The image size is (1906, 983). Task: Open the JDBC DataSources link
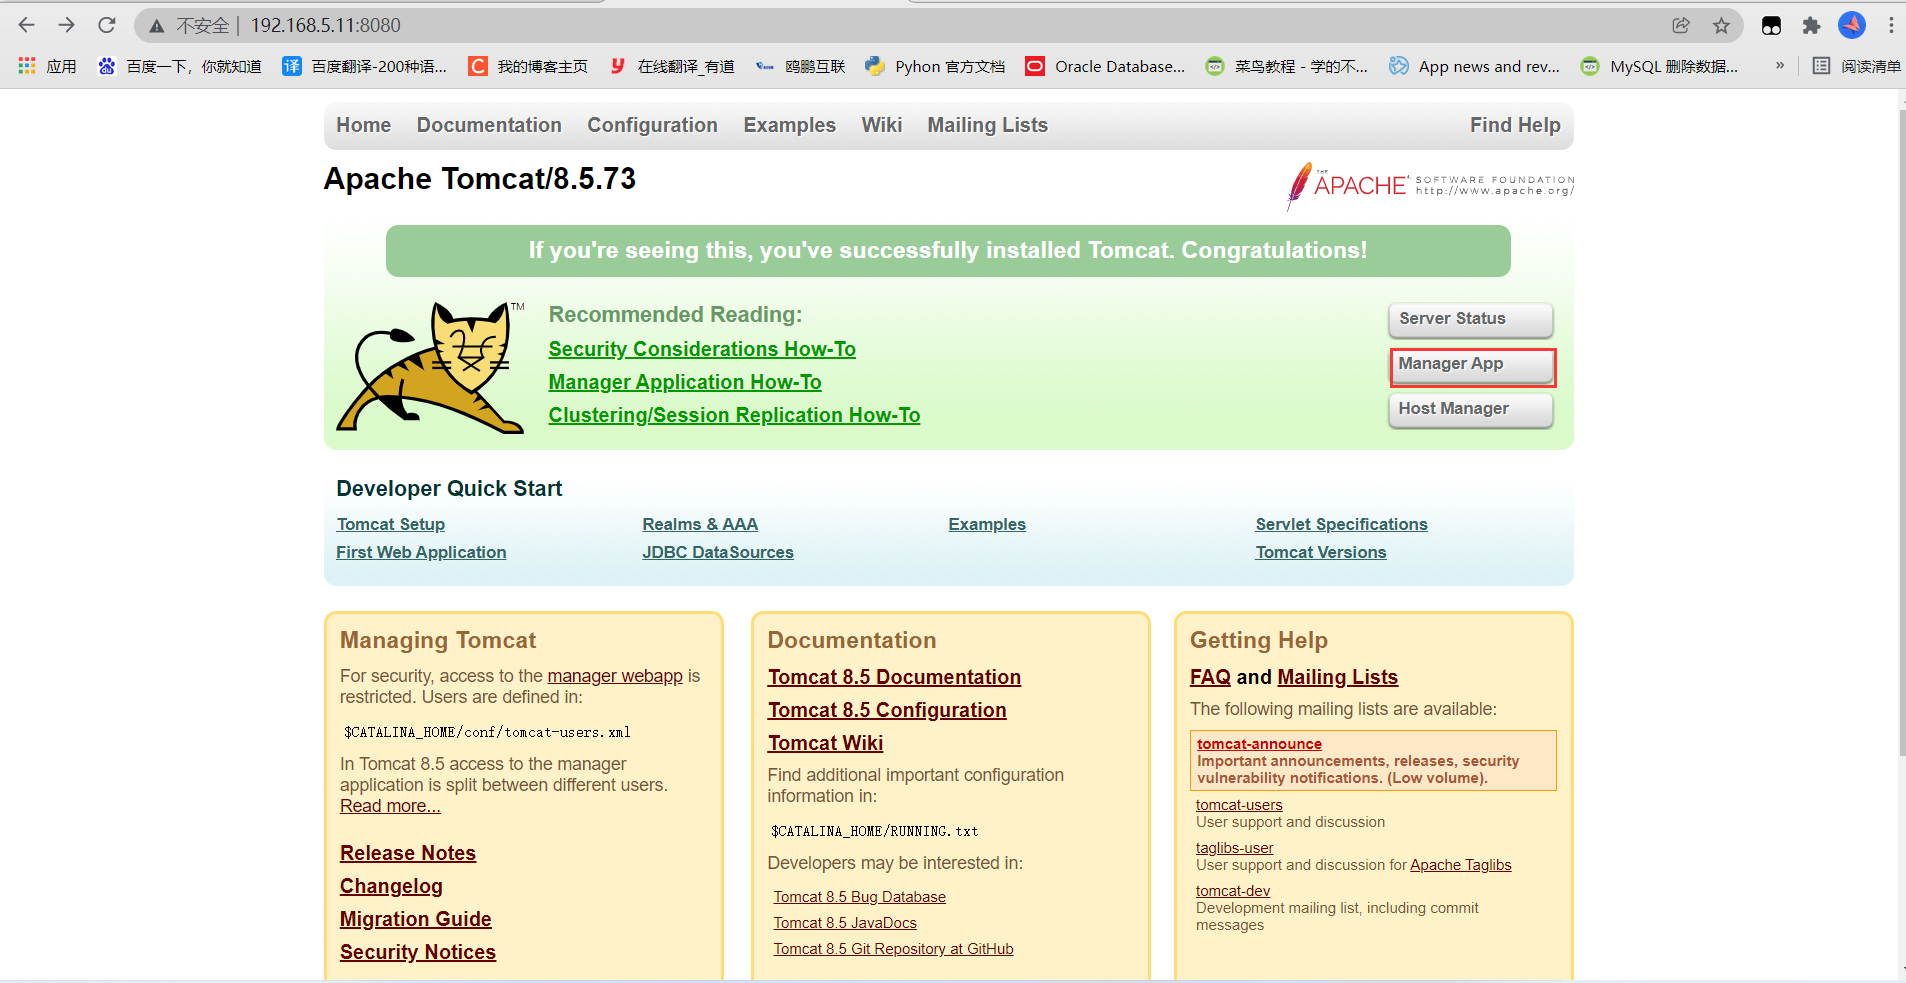point(718,552)
